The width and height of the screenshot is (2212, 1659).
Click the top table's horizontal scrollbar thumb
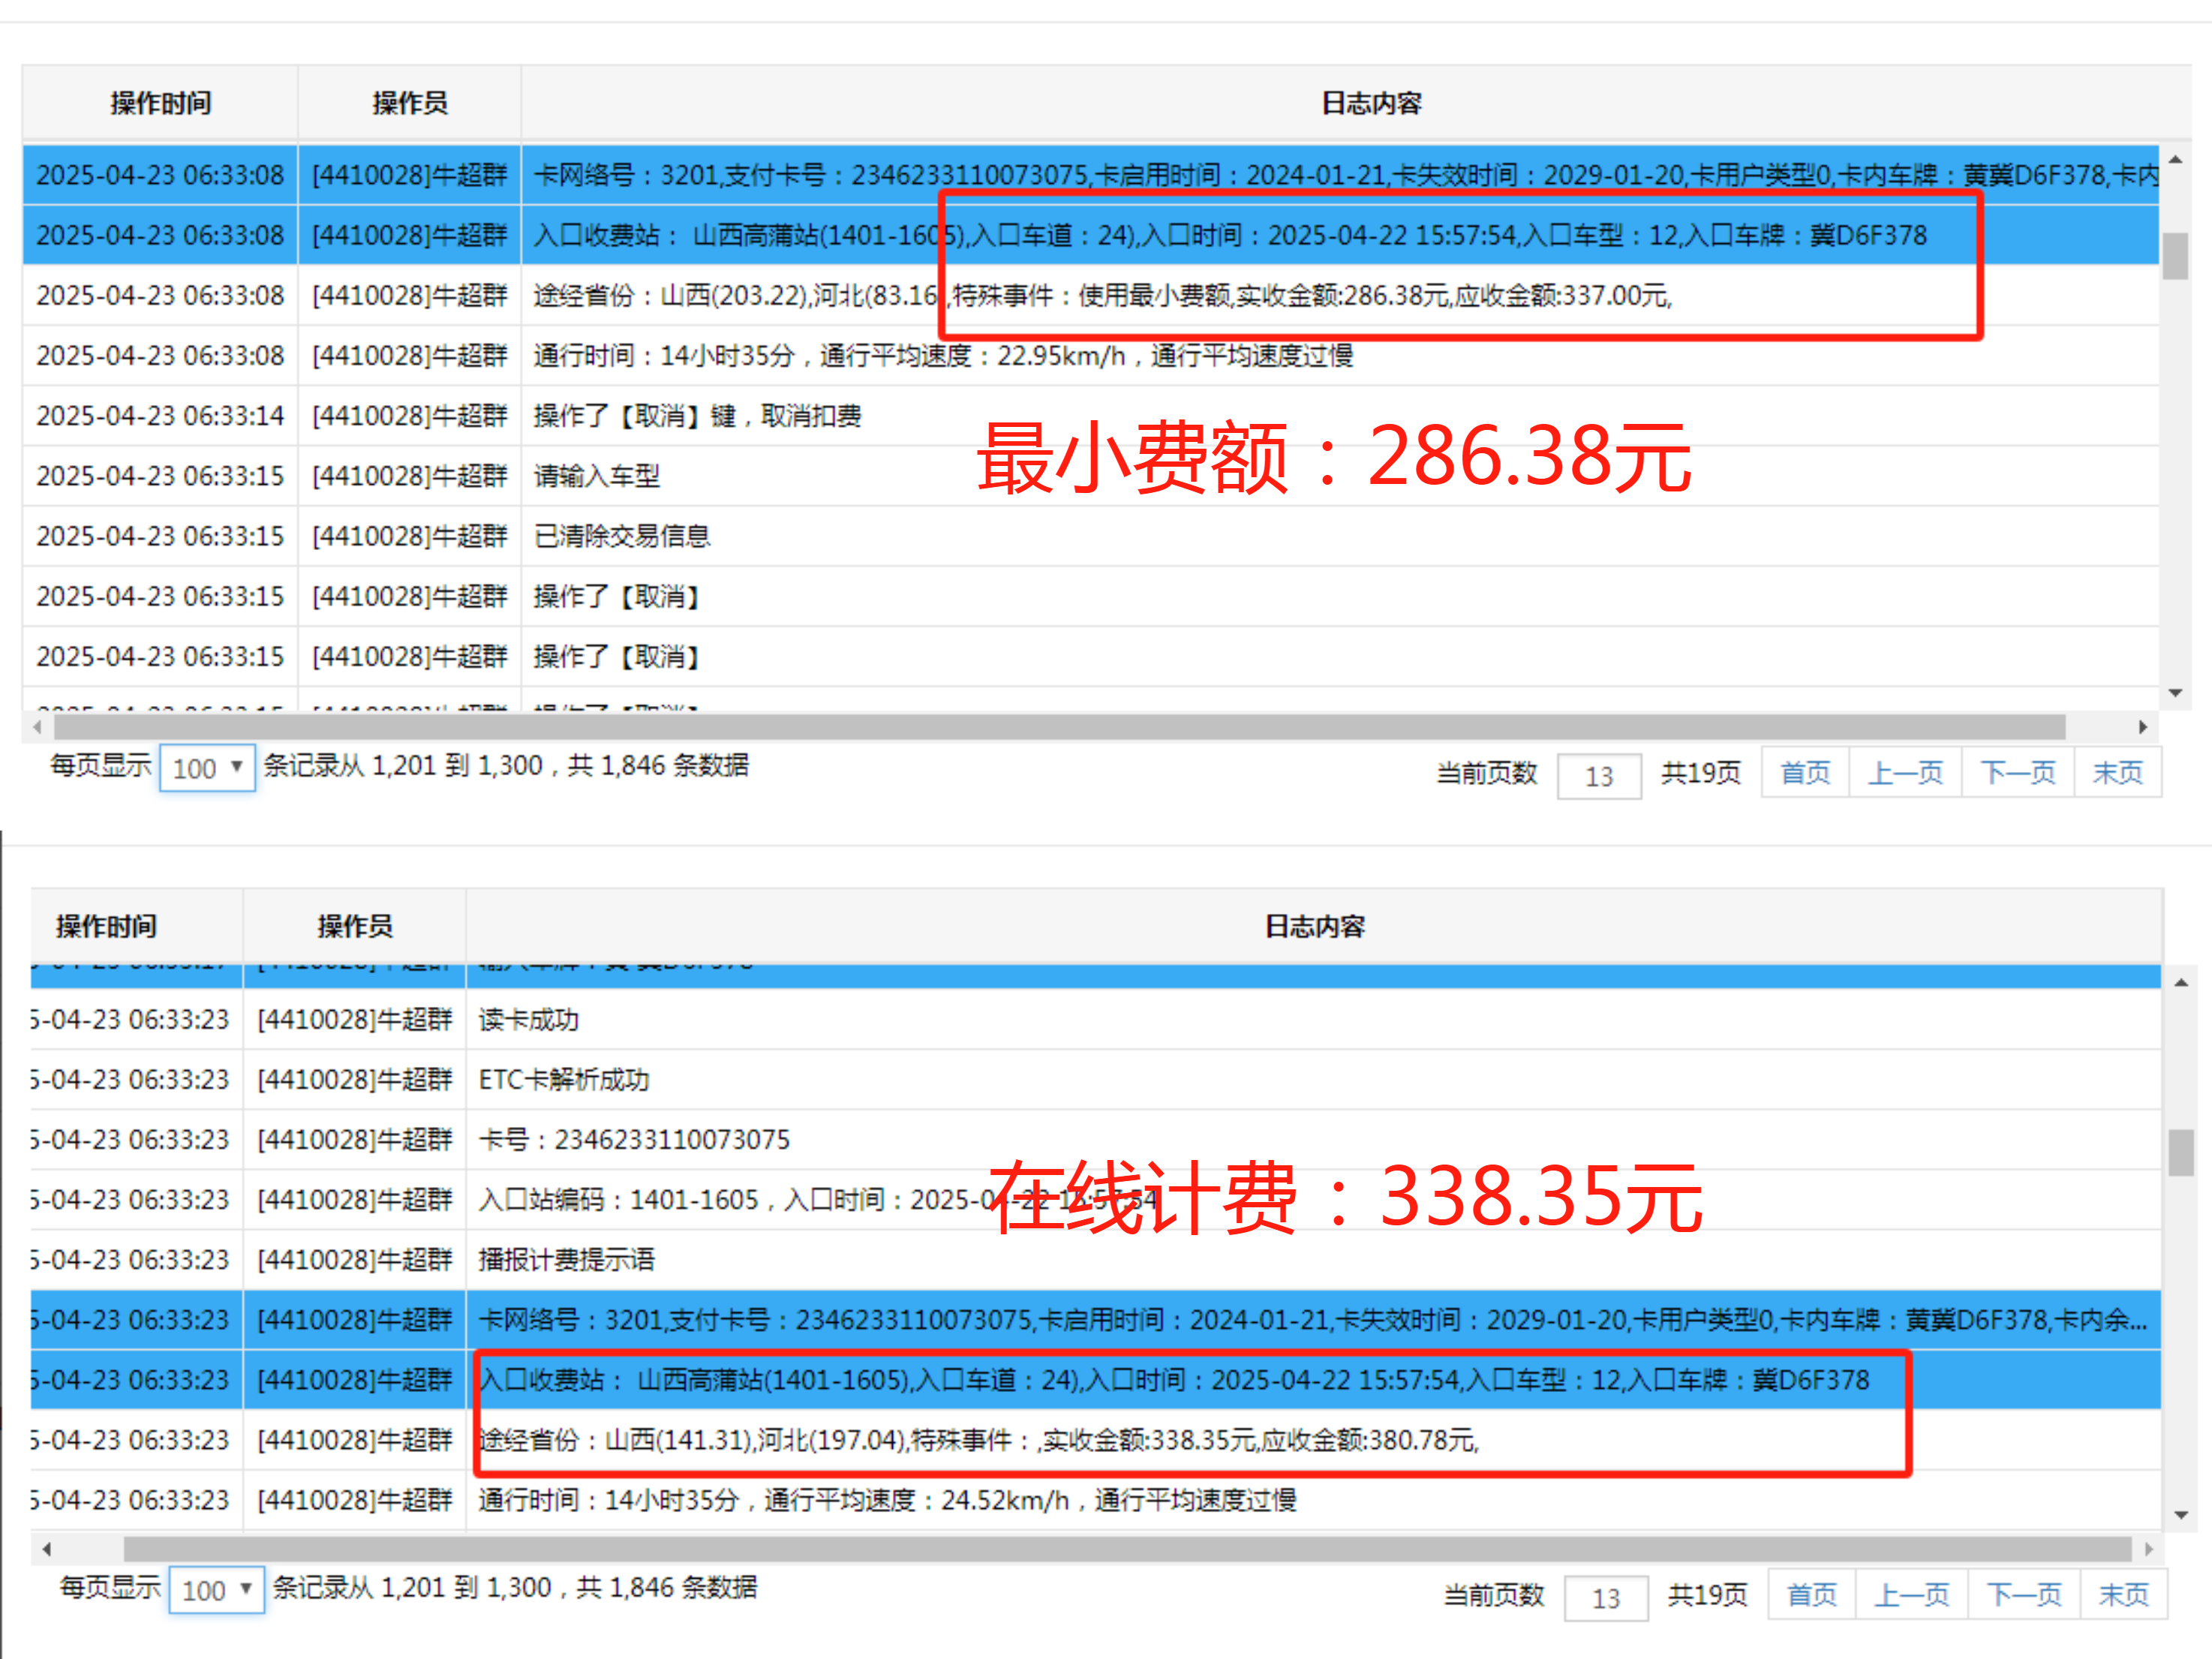pos(1059,727)
